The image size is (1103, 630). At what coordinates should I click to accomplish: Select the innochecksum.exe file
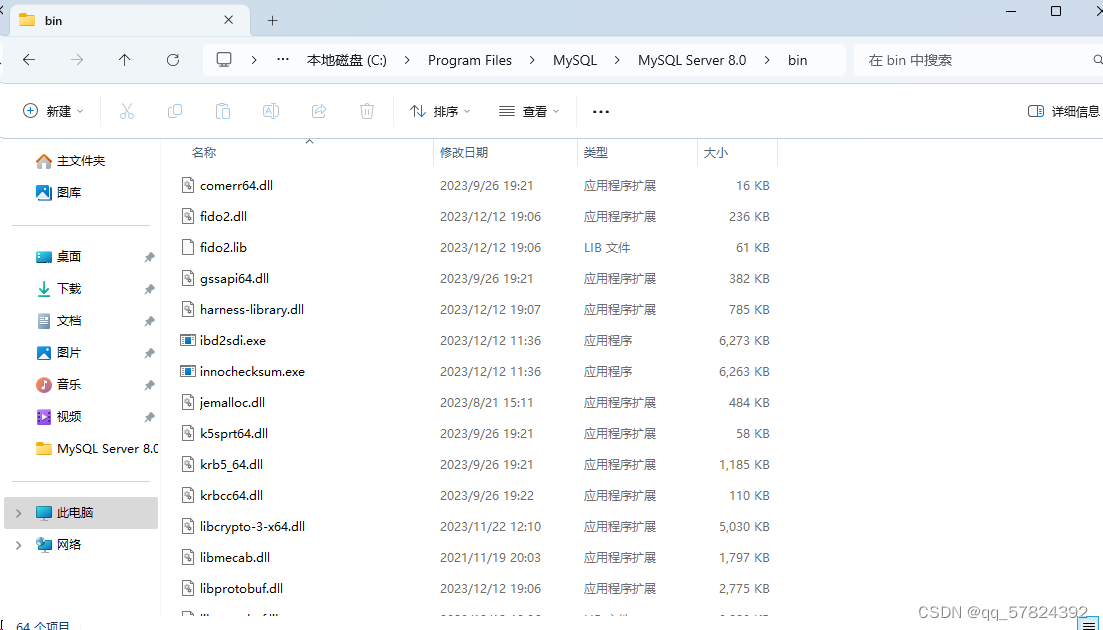click(252, 371)
